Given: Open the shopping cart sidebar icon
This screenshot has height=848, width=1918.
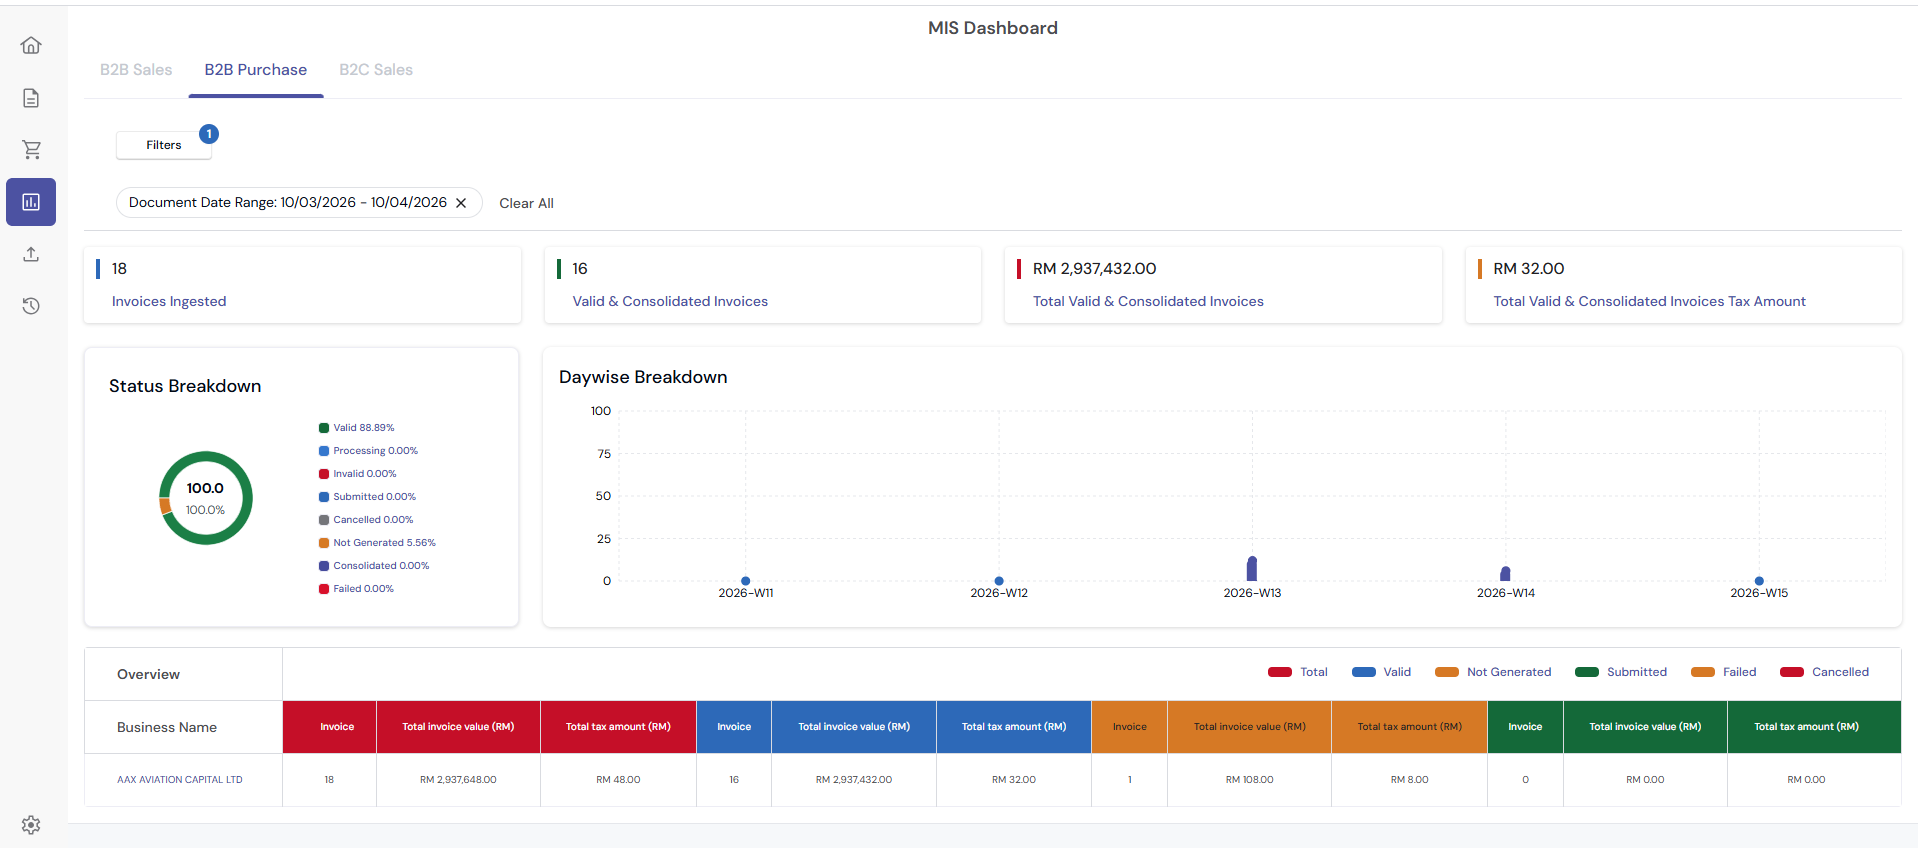Looking at the screenshot, I should point(31,150).
